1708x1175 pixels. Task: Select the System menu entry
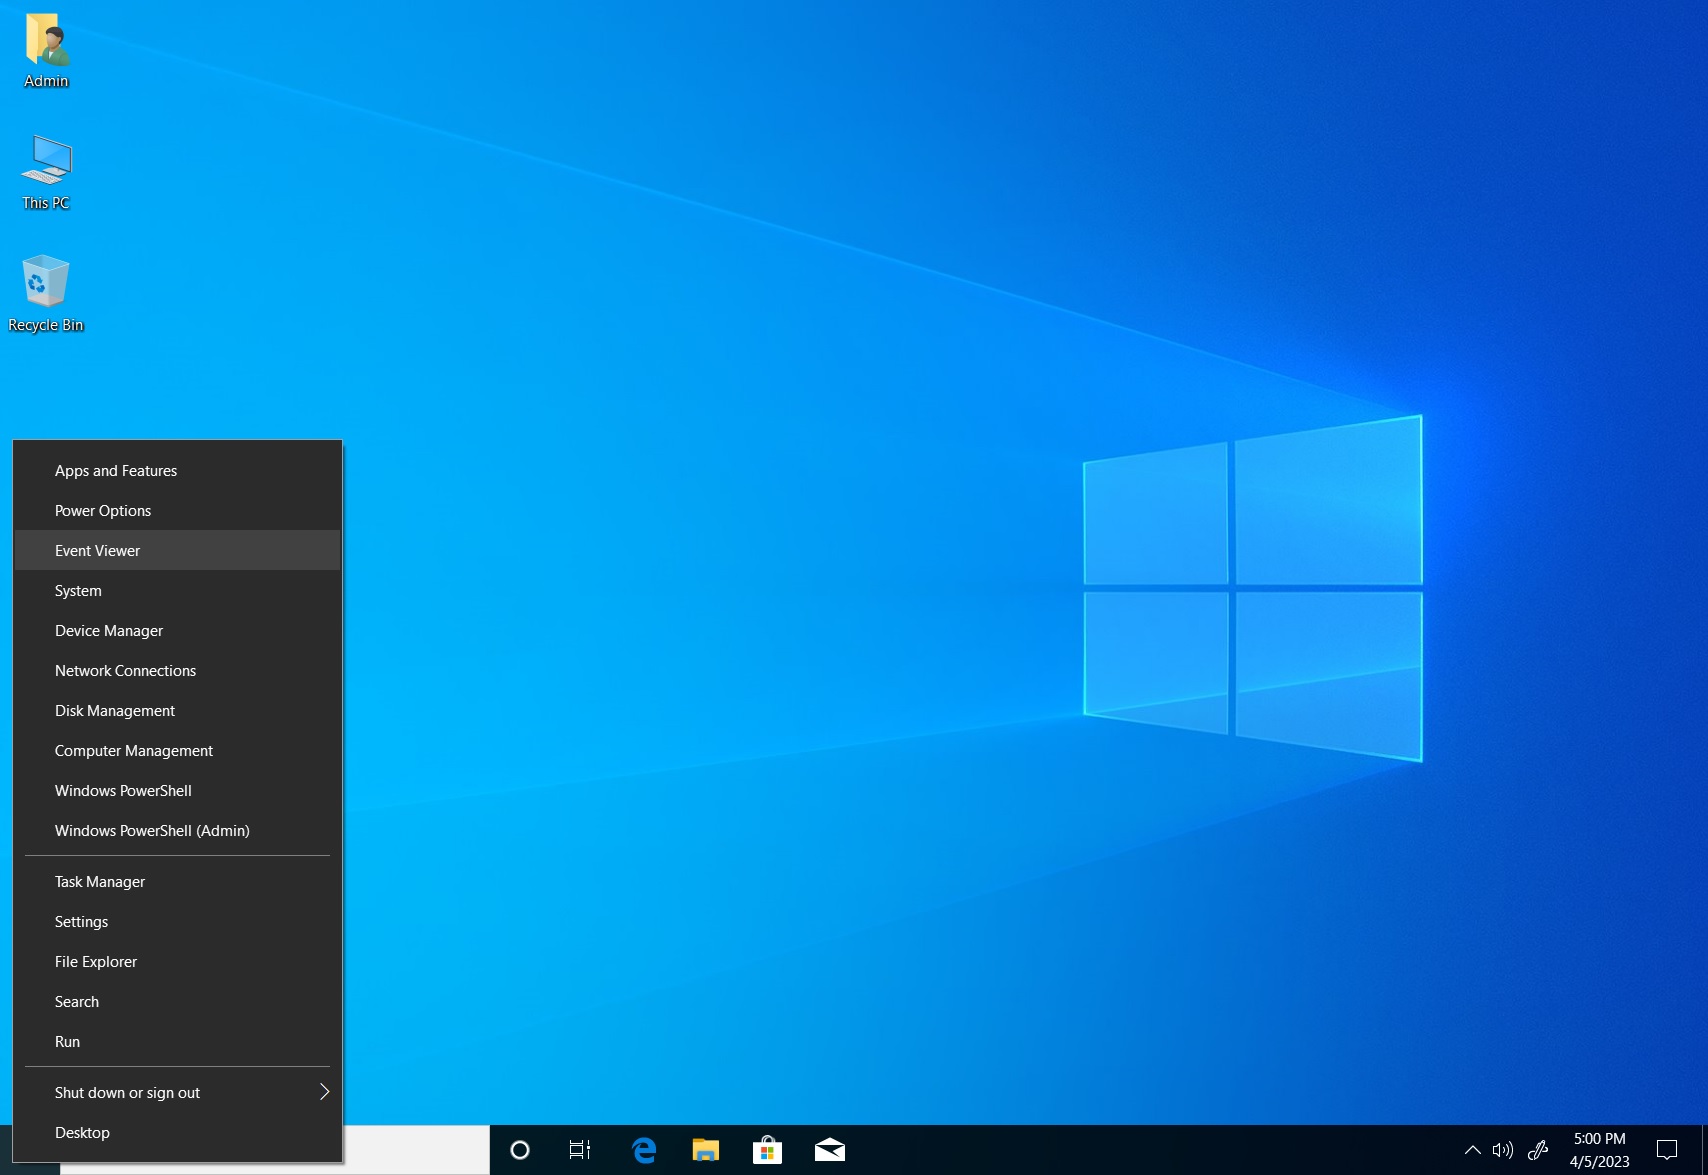[x=178, y=590]
